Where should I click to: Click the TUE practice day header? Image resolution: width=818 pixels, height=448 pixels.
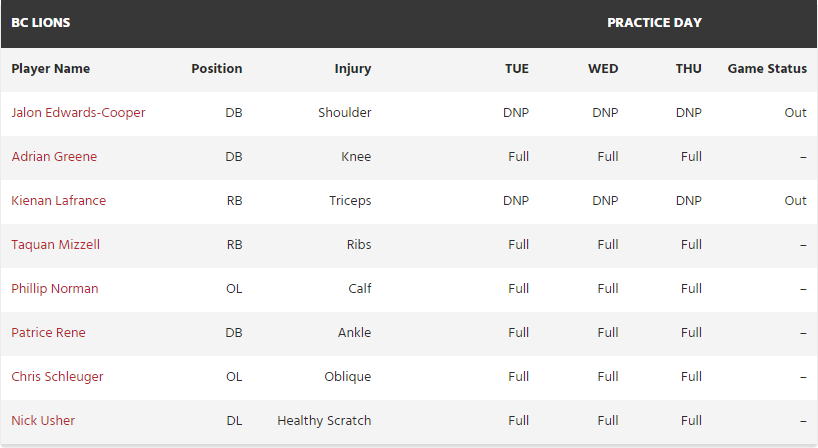coord(517,69)
